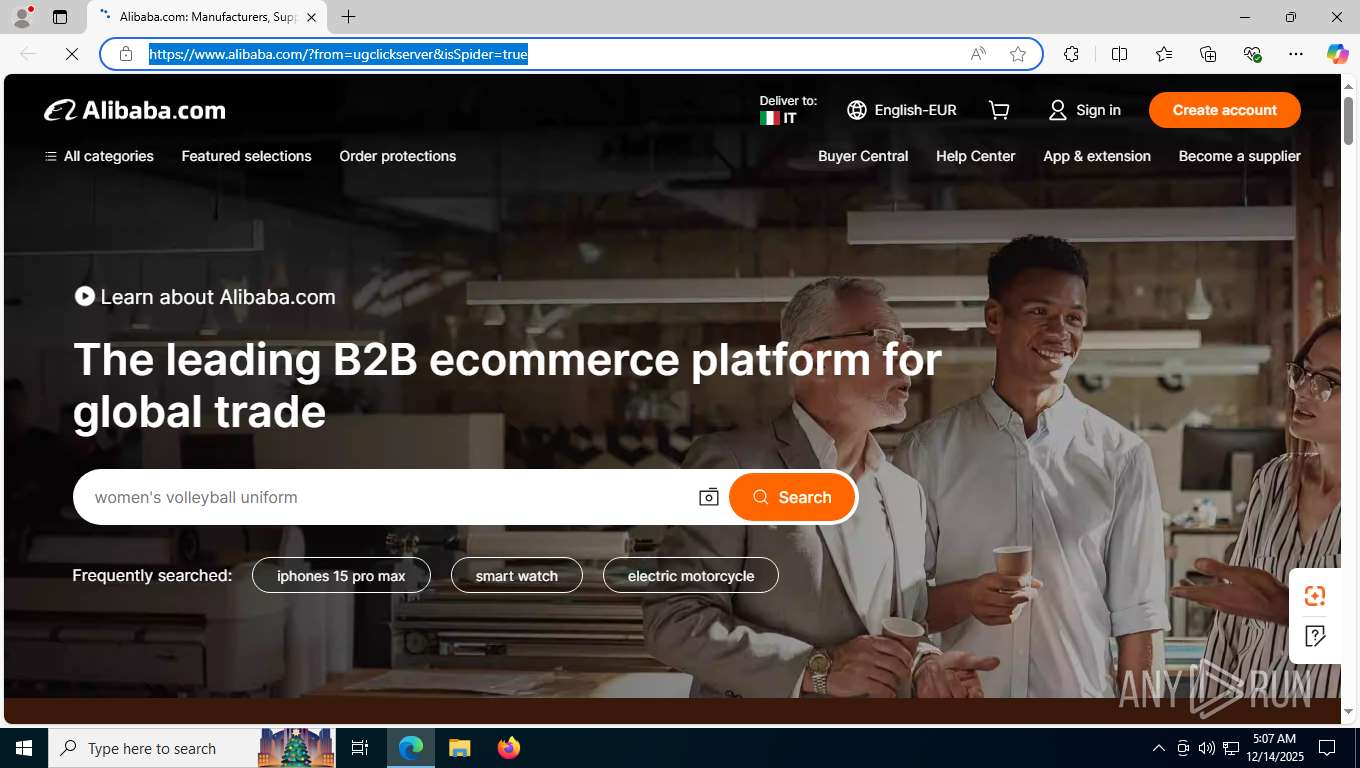Open the tab actions menu icon
This screenshot has height=768, width=1360.
pos(60,17)
